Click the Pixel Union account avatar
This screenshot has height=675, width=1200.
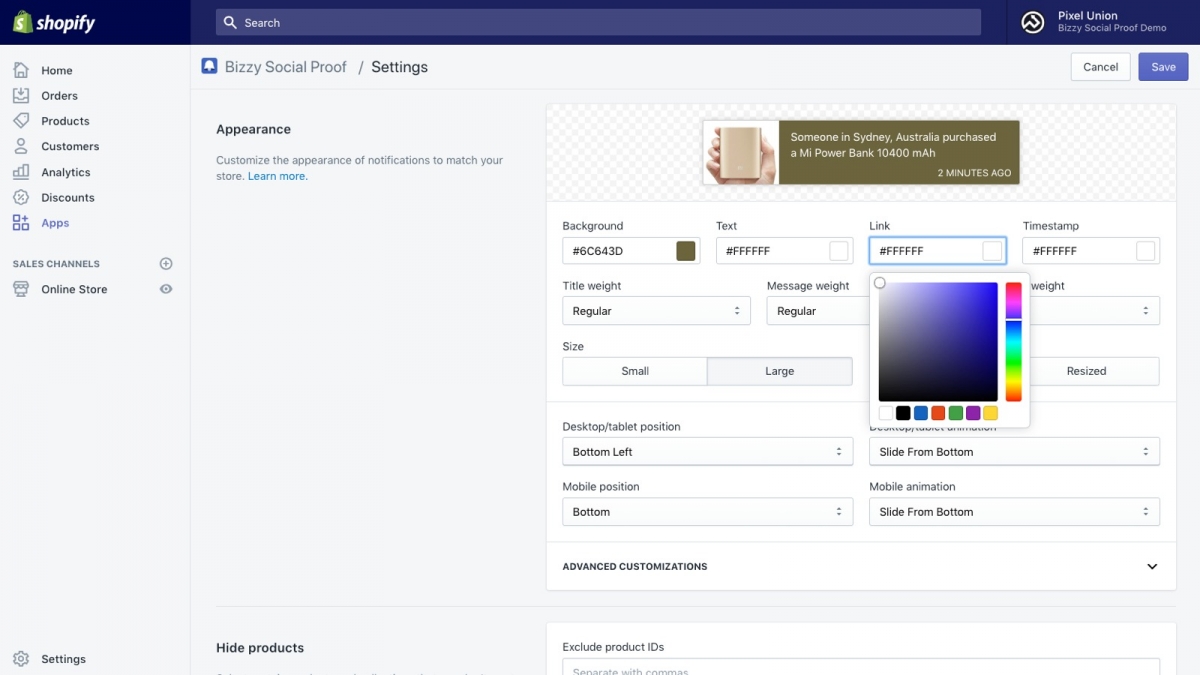tap(1033, 22)
